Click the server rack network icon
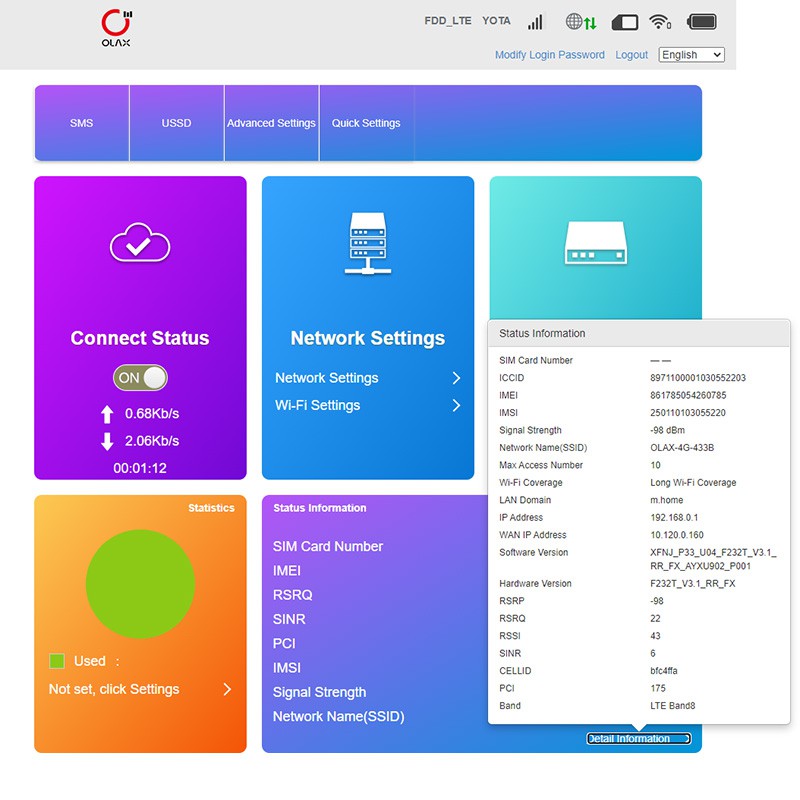 (368, 243)
